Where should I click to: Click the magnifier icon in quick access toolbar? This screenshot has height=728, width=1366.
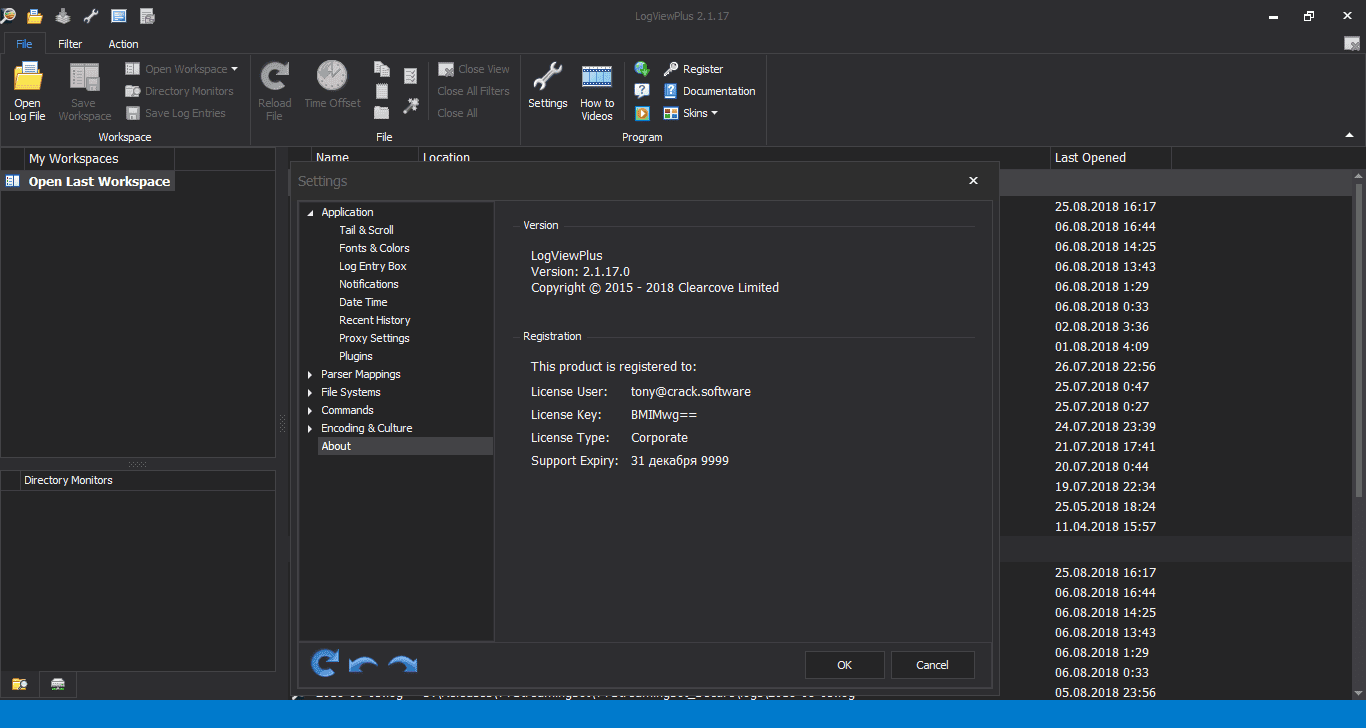point(9,16)
